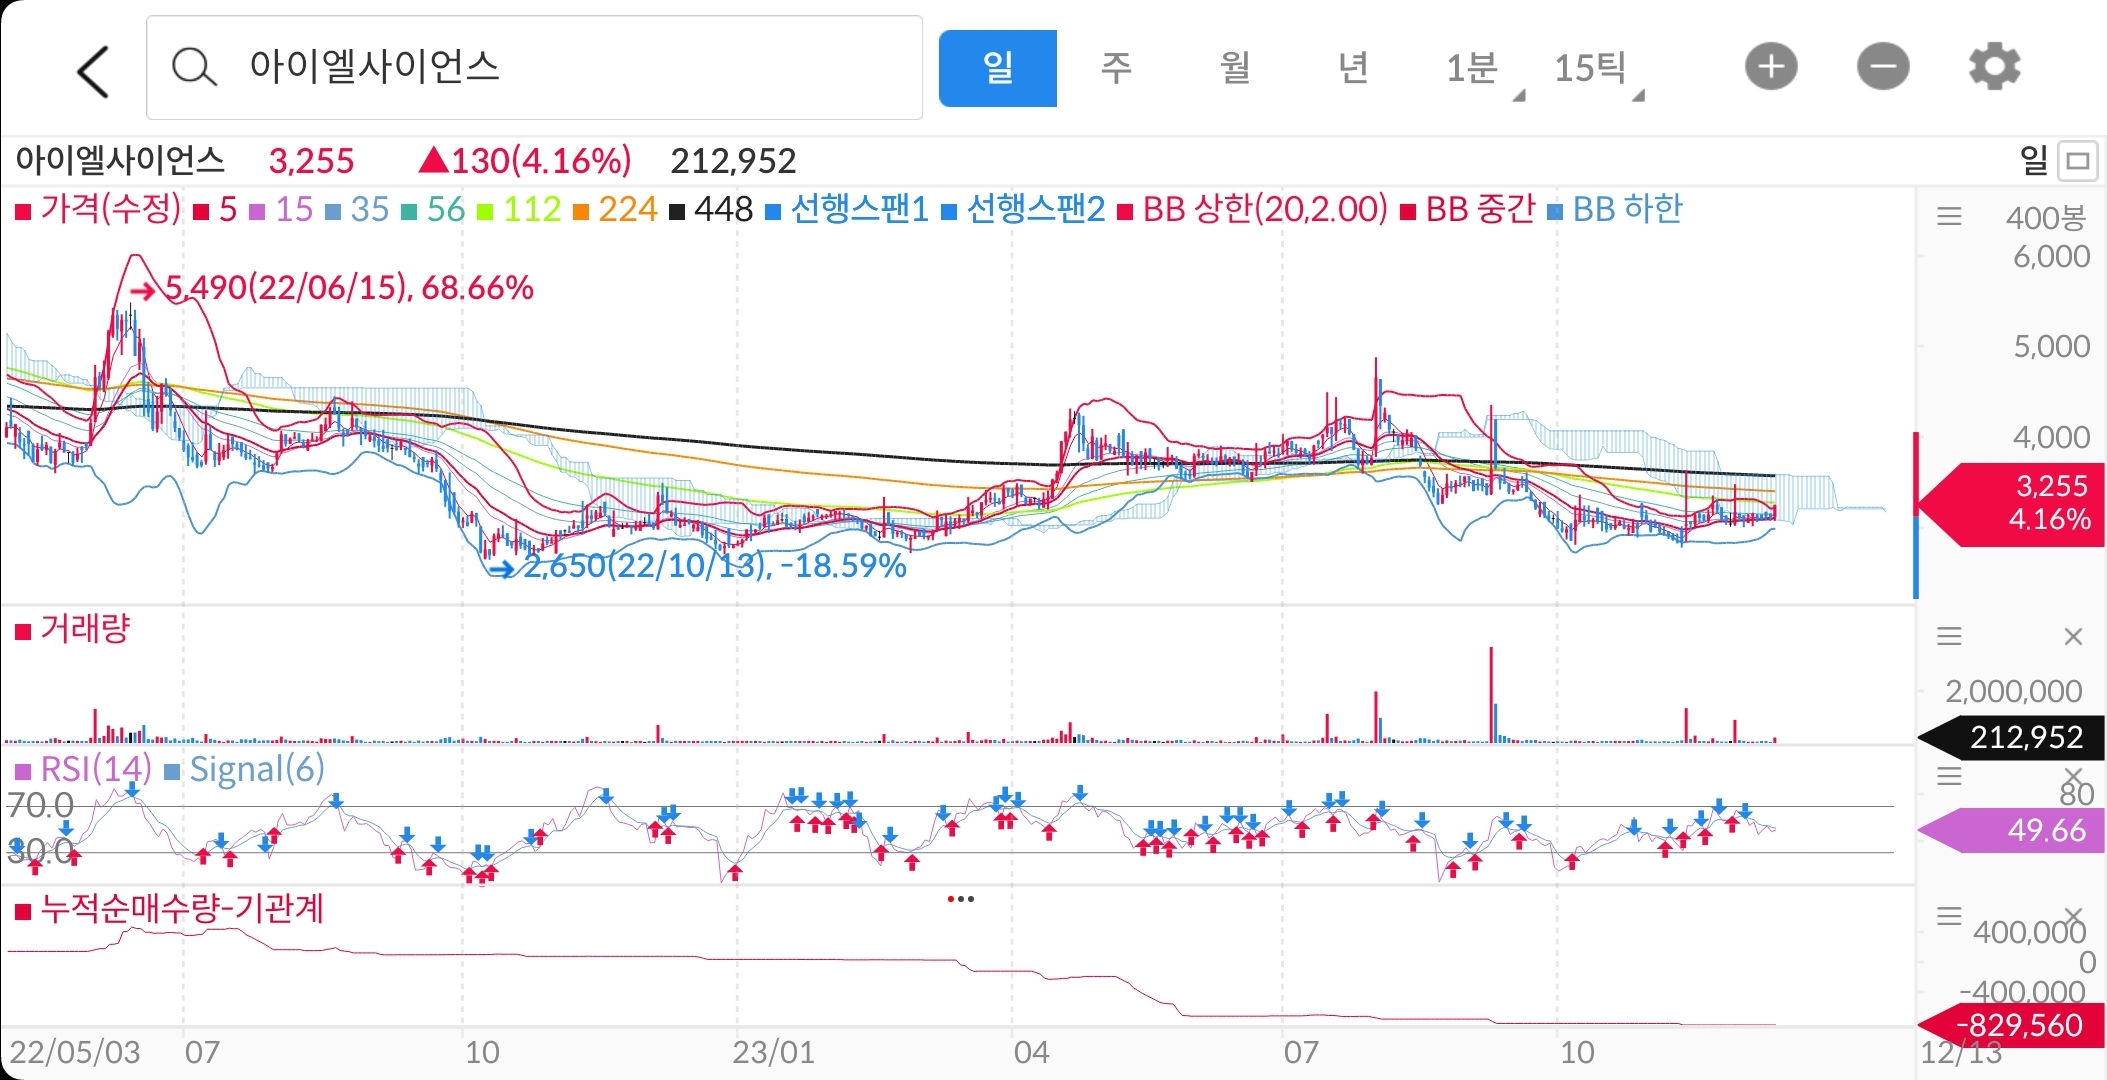Select the Signal(6) indicator label
The width and height of the screenshot is (2107, 1080).
pyautogui.click(x=245, y=769)
